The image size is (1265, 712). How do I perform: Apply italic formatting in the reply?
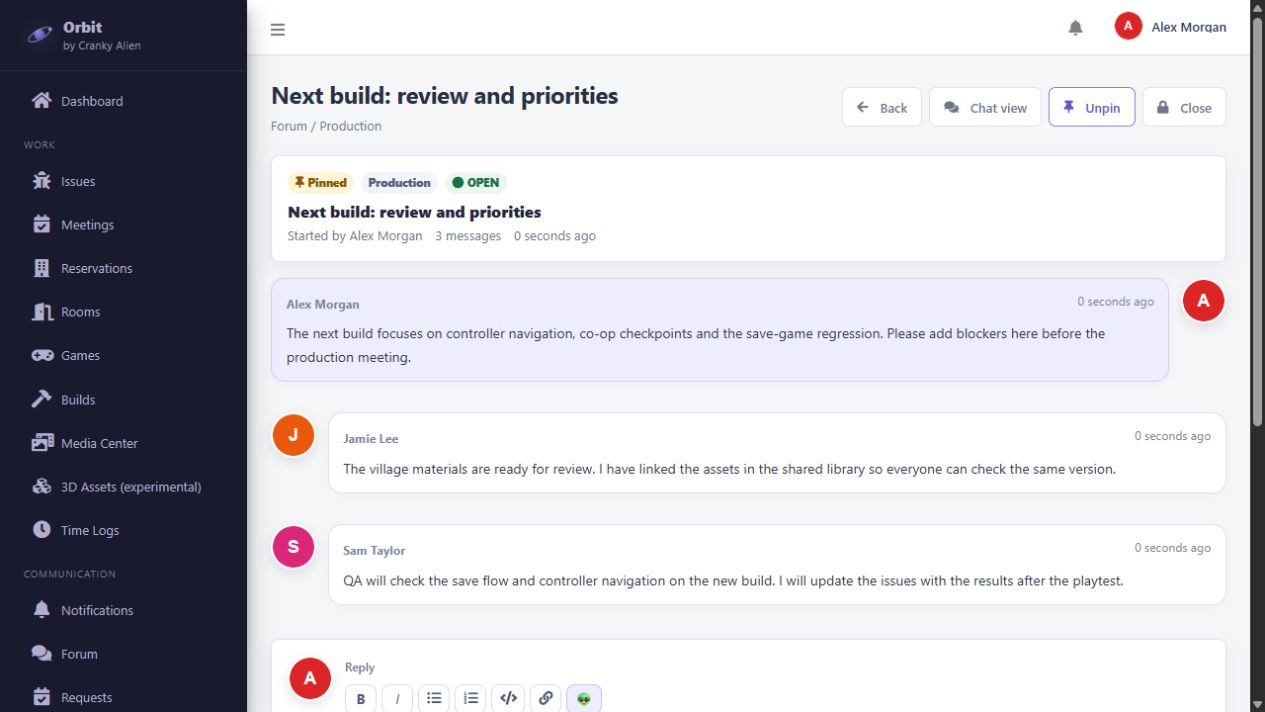397,698
